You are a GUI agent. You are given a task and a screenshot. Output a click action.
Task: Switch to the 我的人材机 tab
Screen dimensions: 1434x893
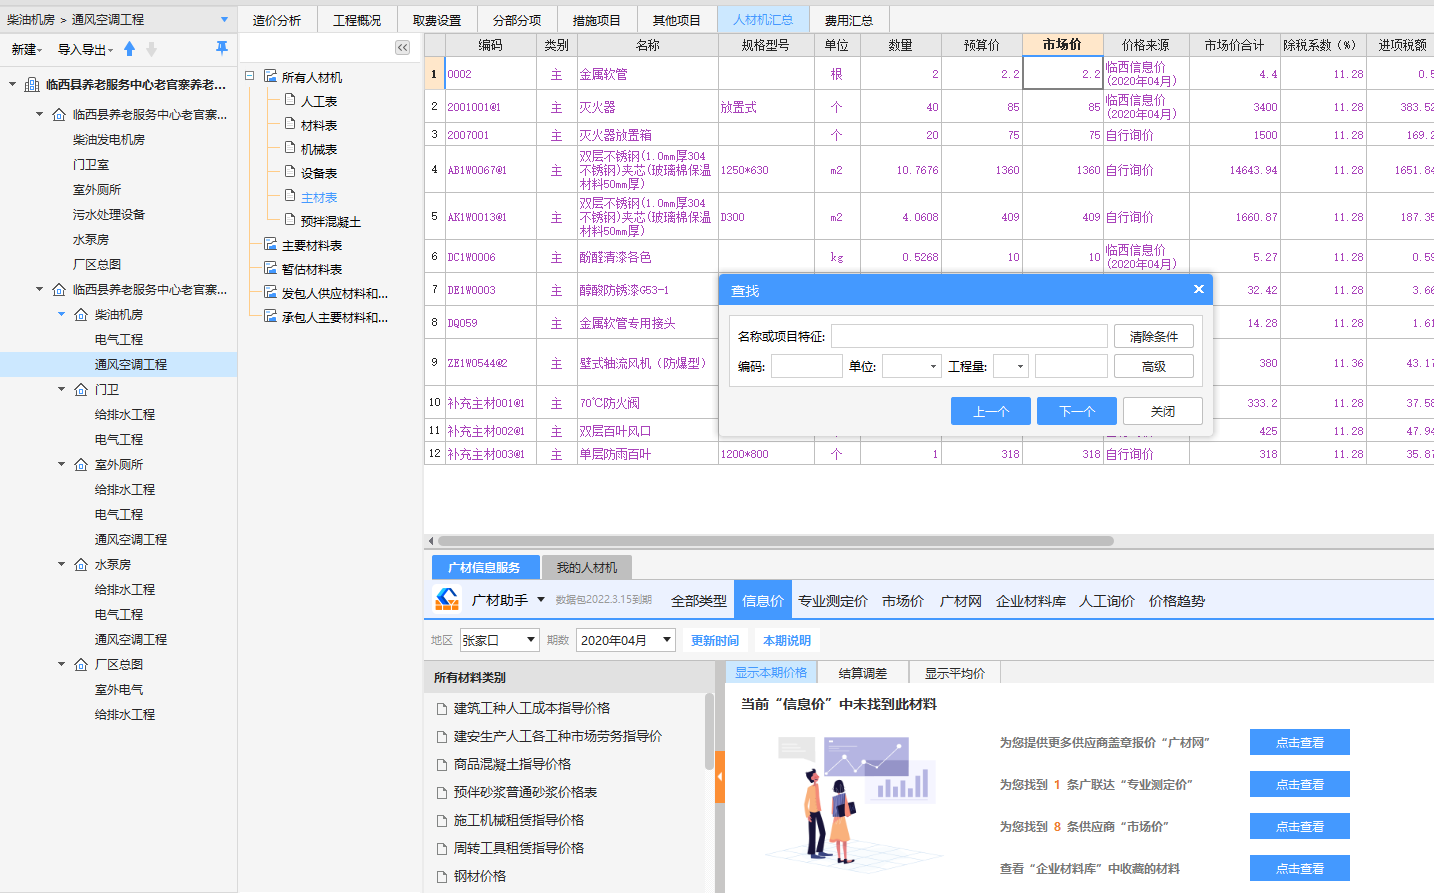(x=587, y=567)
